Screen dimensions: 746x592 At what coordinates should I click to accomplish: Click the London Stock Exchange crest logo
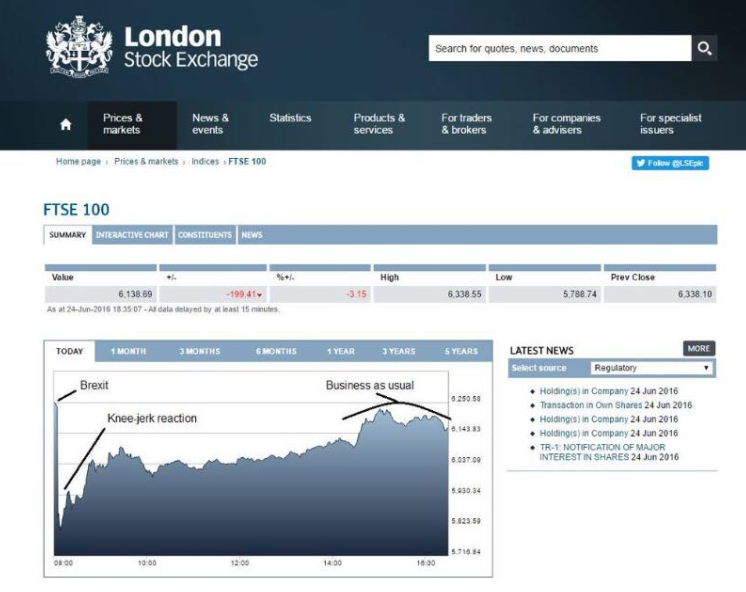pos(79,46)
